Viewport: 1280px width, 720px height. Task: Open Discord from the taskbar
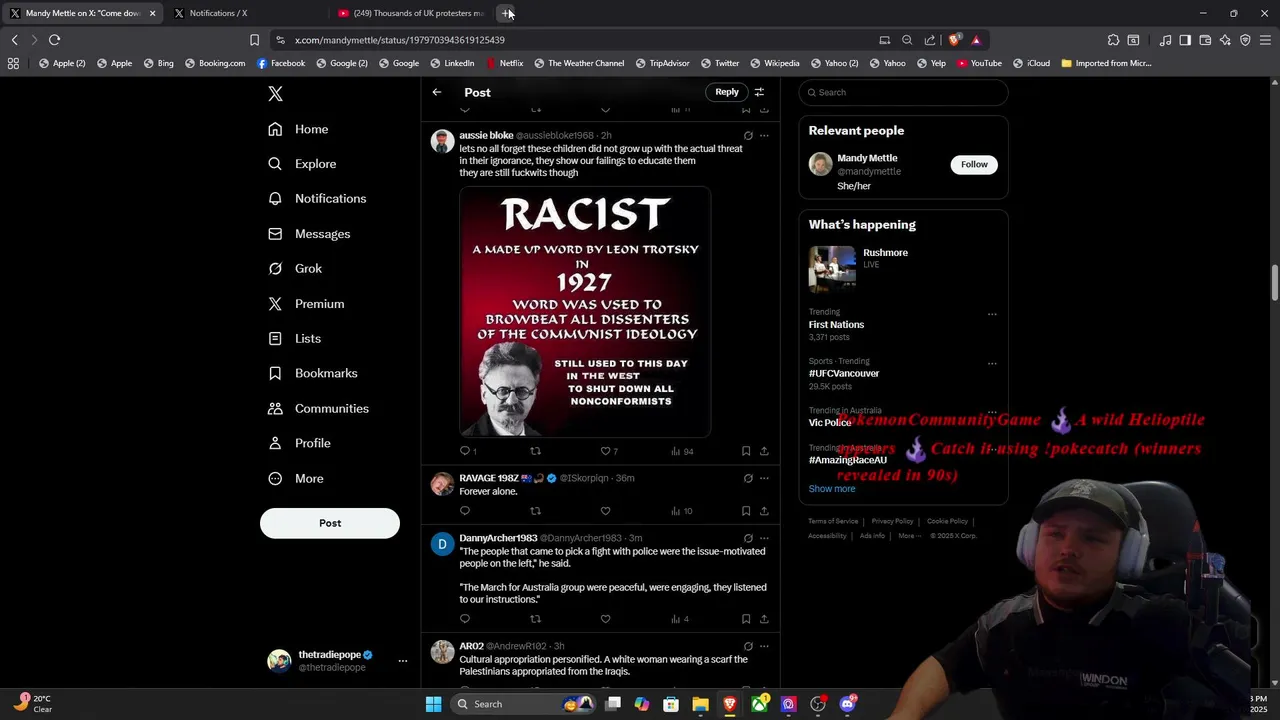[x=847, y=704]
